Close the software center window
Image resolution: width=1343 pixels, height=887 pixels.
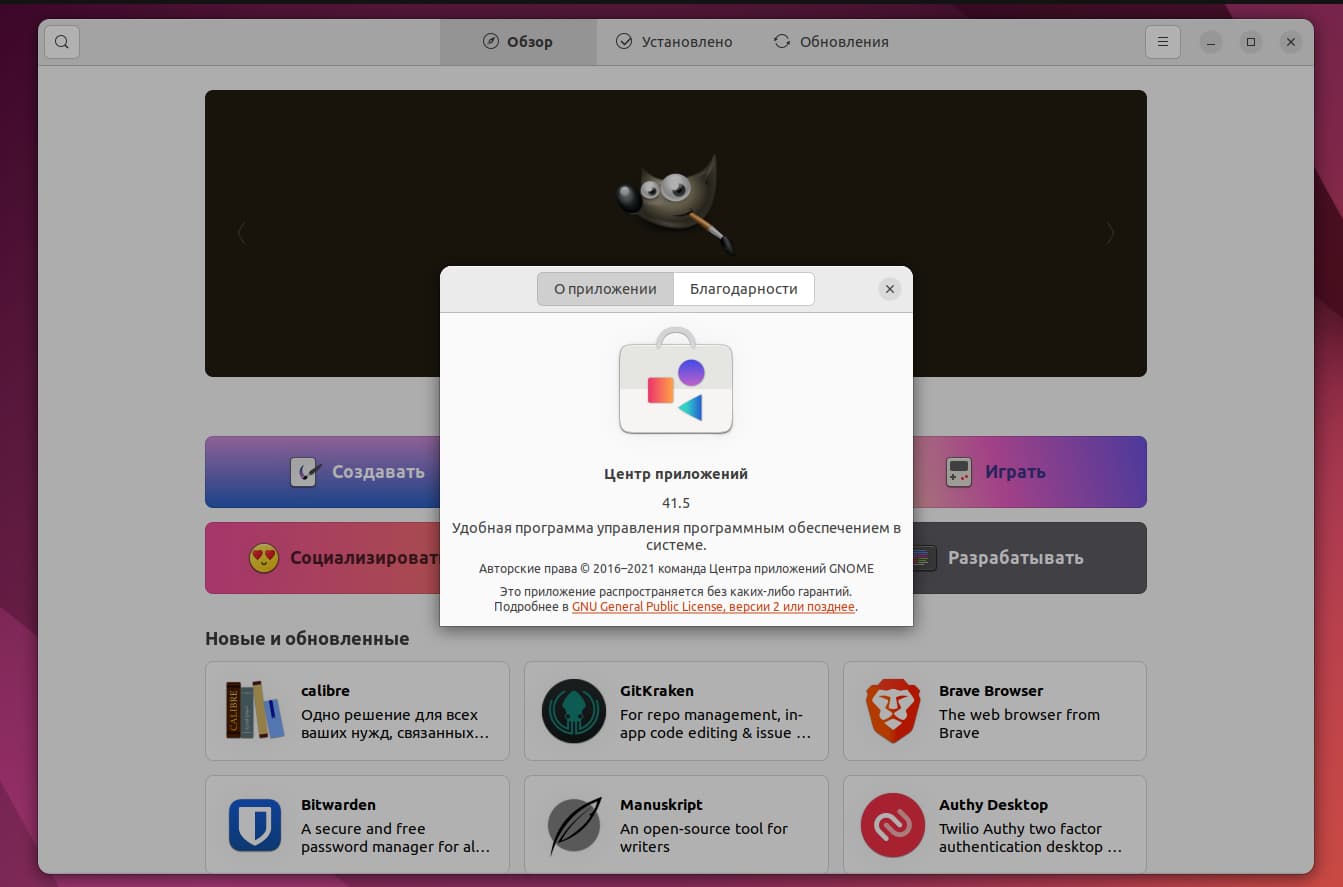(x=1291, y=42)
